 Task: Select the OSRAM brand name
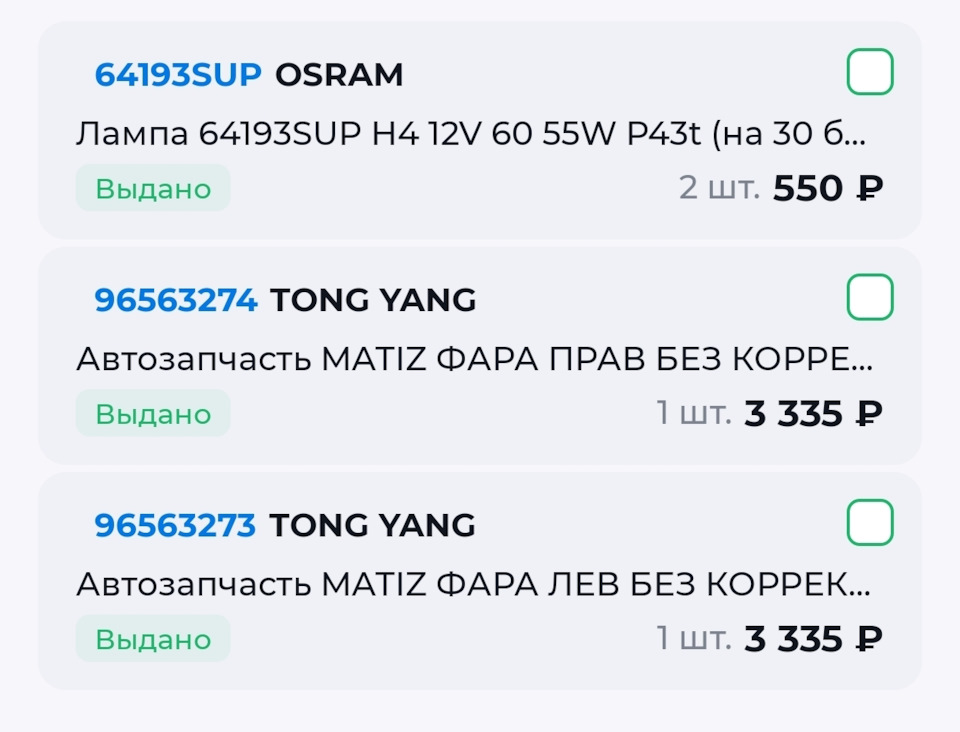pos(338,75)
